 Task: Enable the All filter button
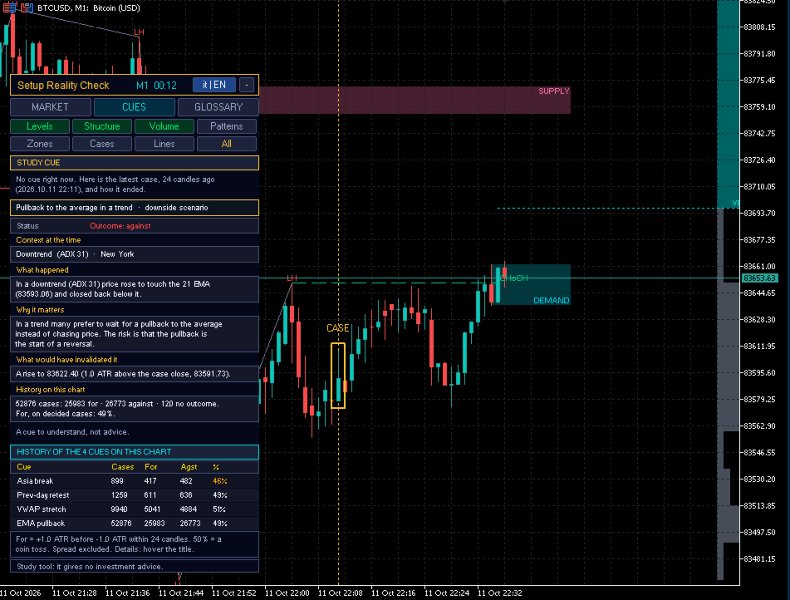pos(227,144)
